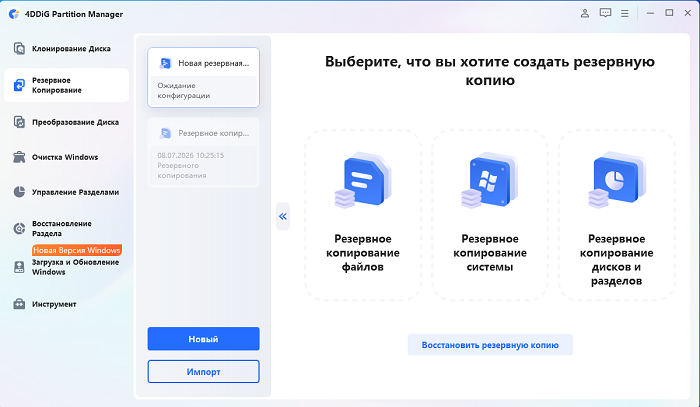Maximize the 4DDiG window
The height and width of the screenshot is (407, 700).
coord(669,13)
